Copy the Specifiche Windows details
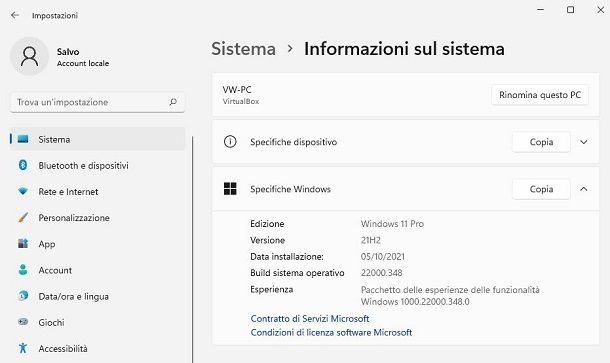This screenshot has height=363, width=610. tap(541, 189)
